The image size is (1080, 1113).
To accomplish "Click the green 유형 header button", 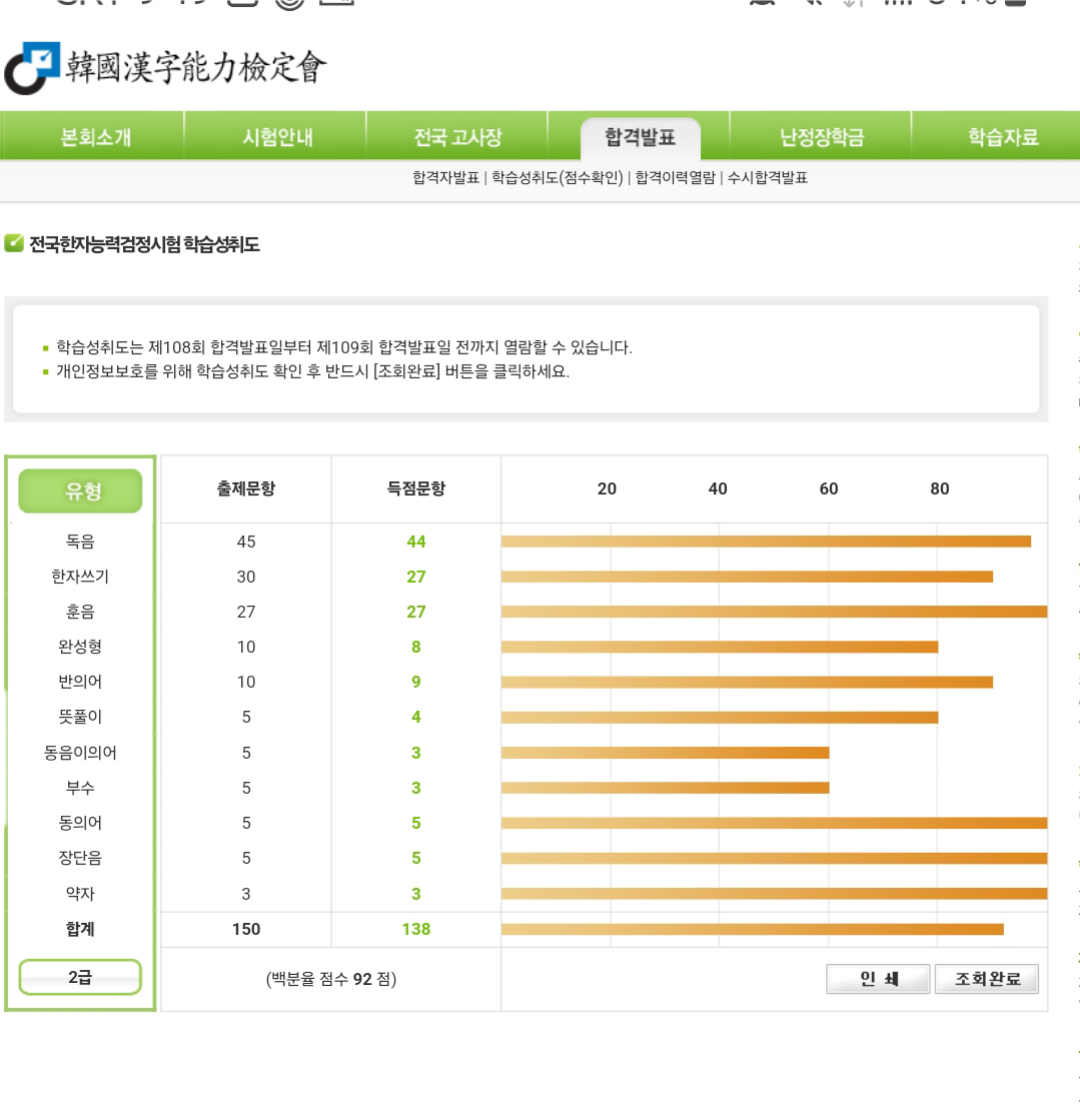I will 81,490.
